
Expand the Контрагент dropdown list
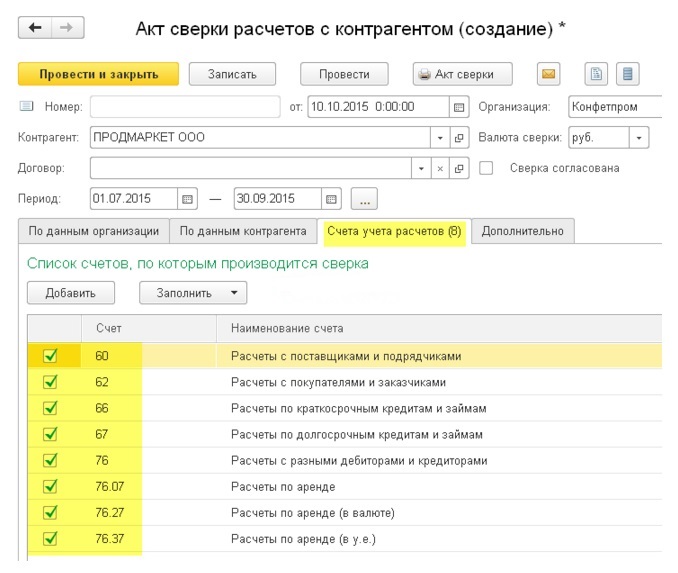[440, 138]
